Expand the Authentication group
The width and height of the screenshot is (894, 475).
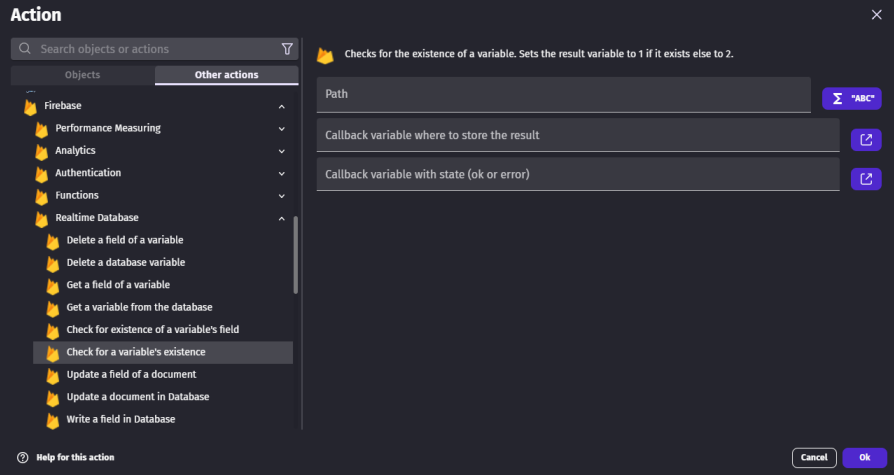tap(282, 173)
